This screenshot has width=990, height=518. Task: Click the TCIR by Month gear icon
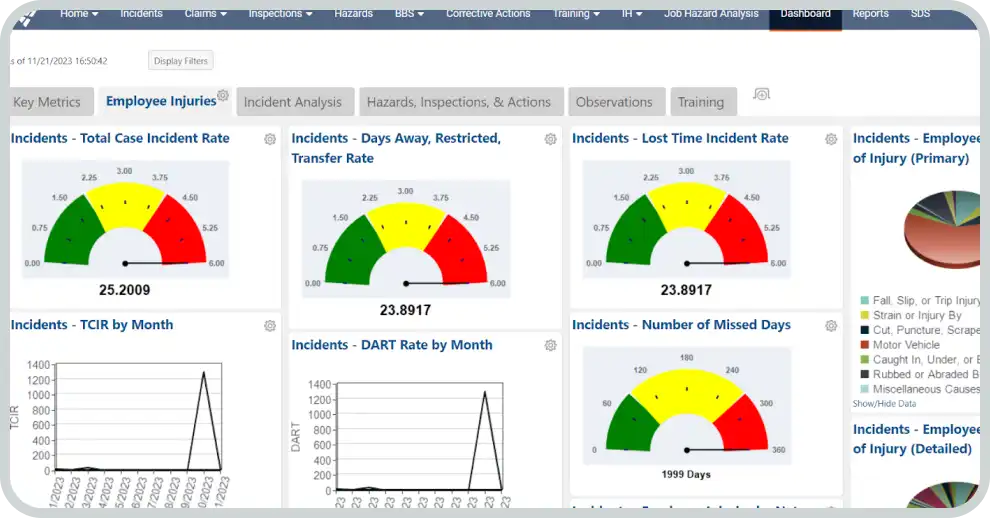[x=270, y=326]
